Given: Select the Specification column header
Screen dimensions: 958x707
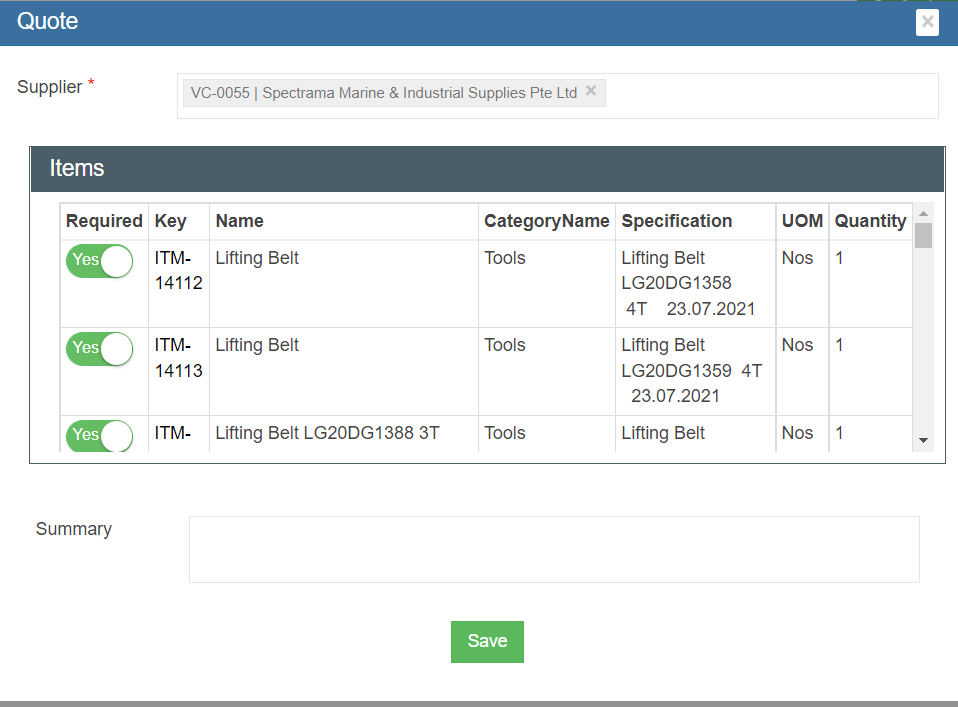Looking at the screenshot, I should [676, 221].
